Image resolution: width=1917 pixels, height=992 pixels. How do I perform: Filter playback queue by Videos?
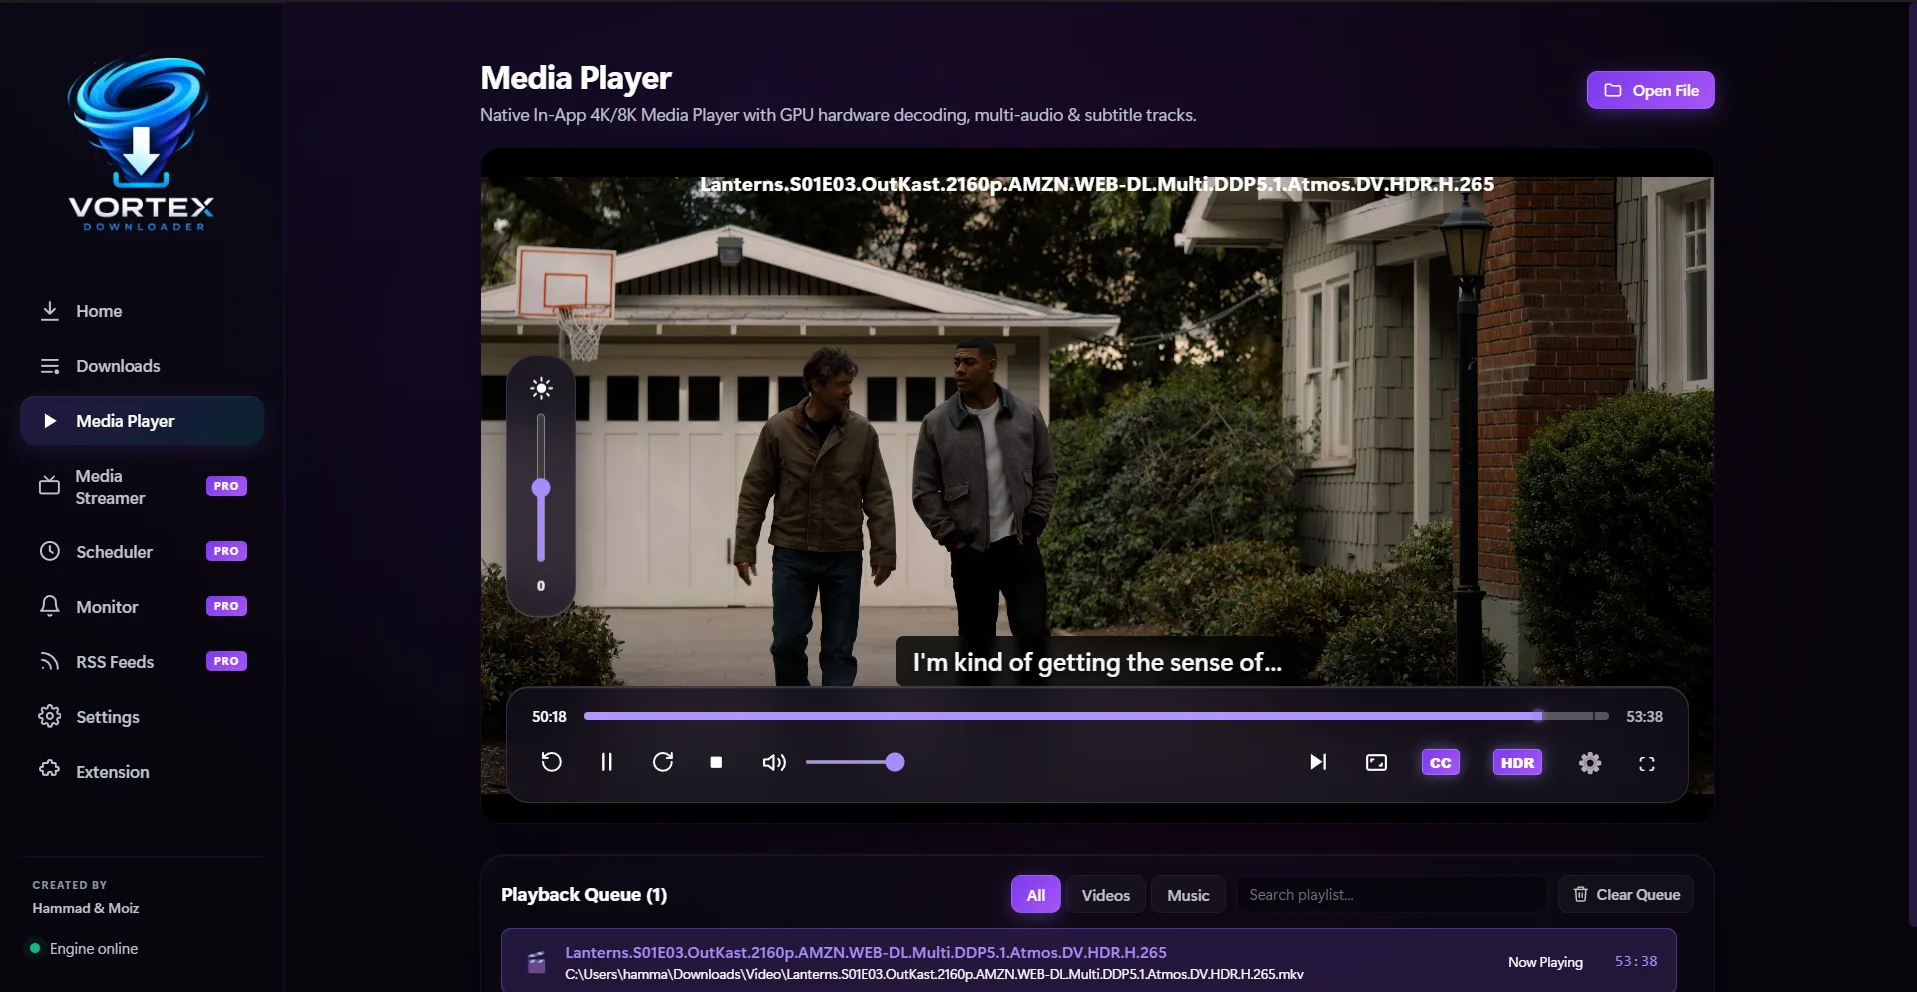point(1105,895)
